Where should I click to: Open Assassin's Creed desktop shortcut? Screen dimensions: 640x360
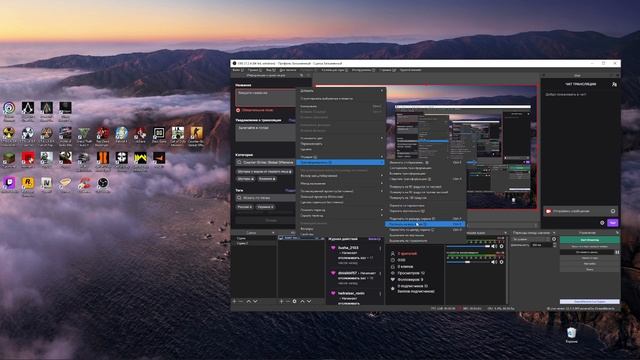(28, 109)
